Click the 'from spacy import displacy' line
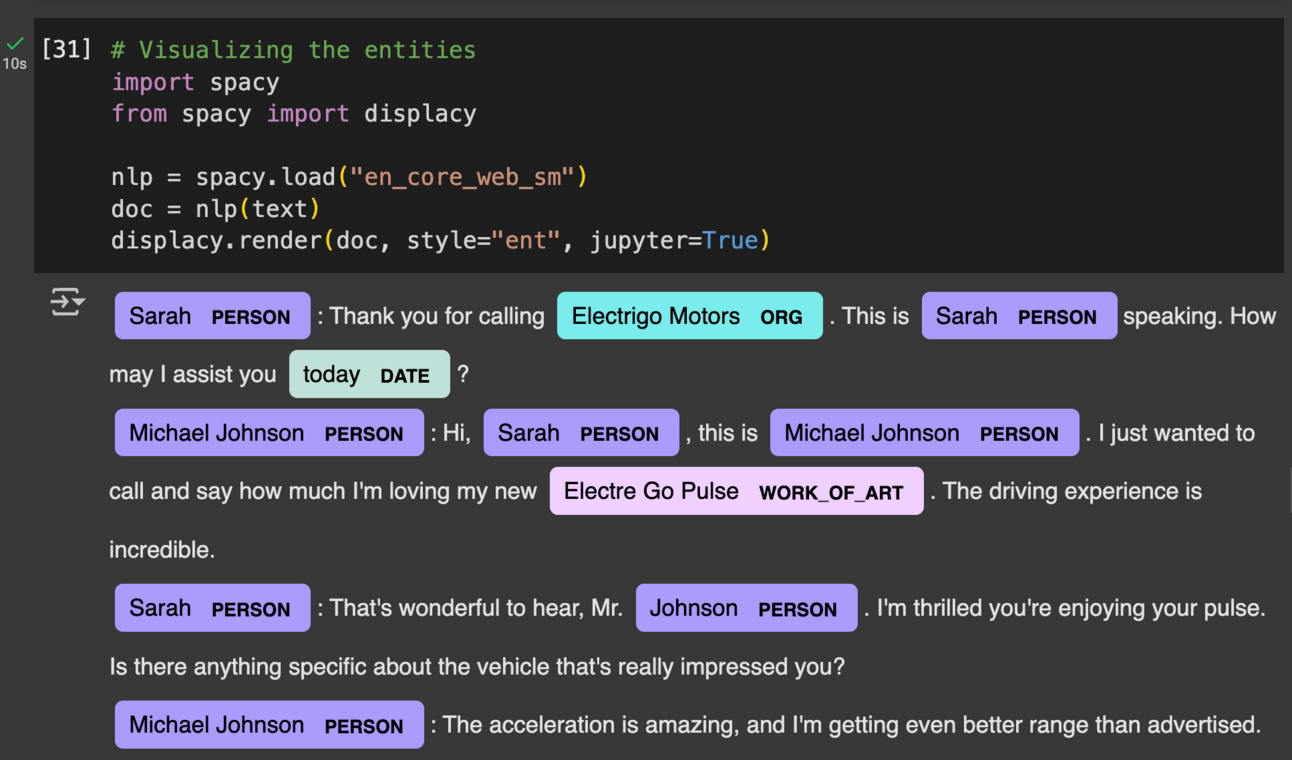This screenshot has height=760, width=1292. [x=293, y=114]
